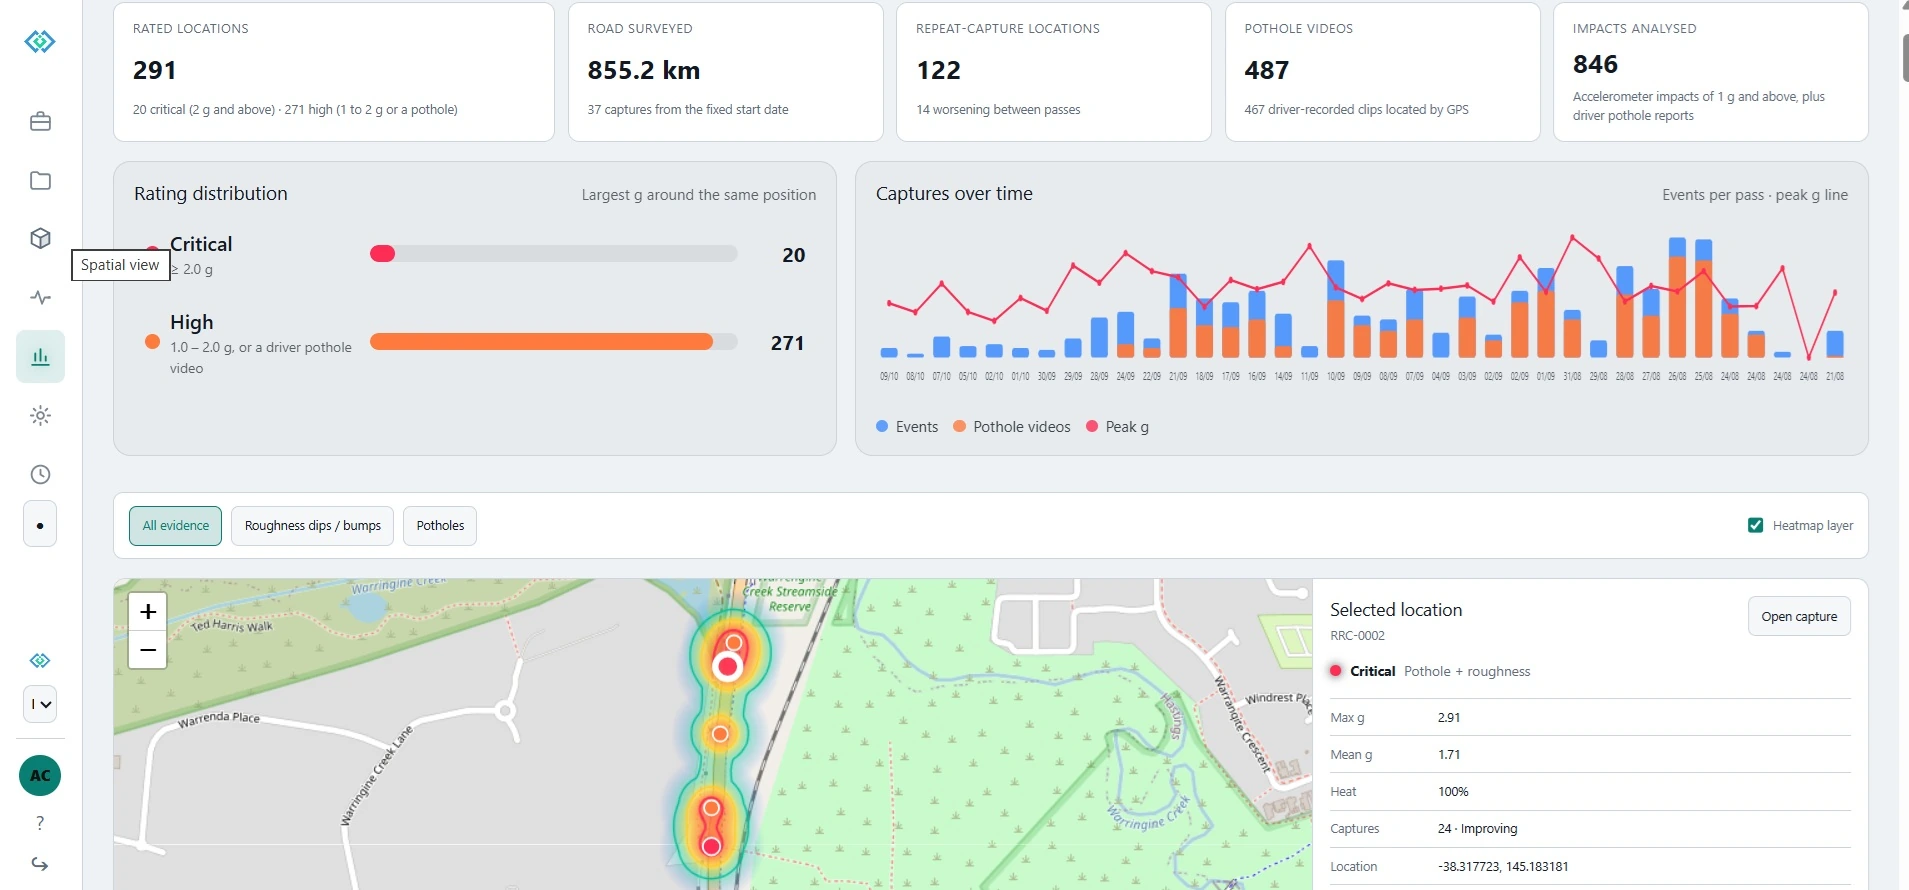Open the clock history icon
Viewport: 1909px width, 890px height.
(40, 474)
